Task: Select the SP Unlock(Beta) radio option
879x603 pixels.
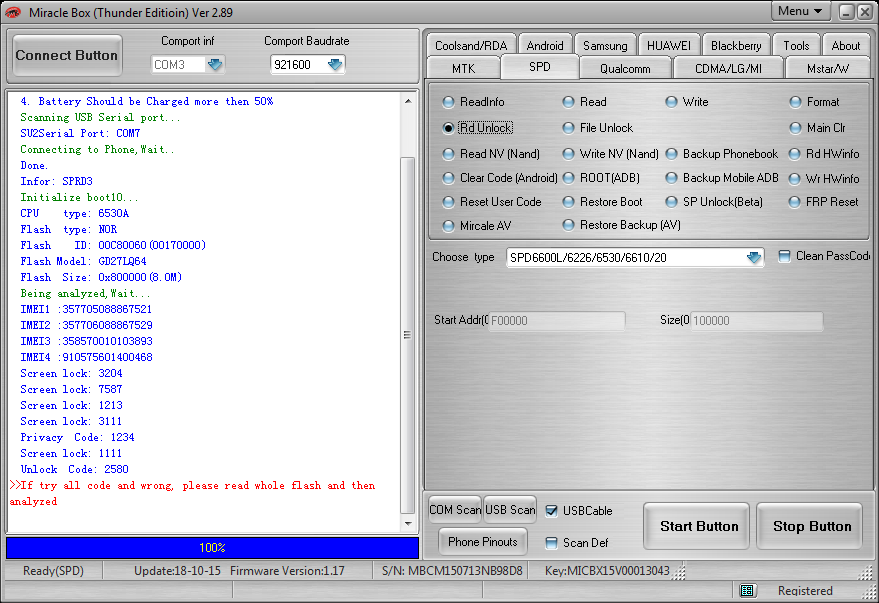Action: click(671, 202)
